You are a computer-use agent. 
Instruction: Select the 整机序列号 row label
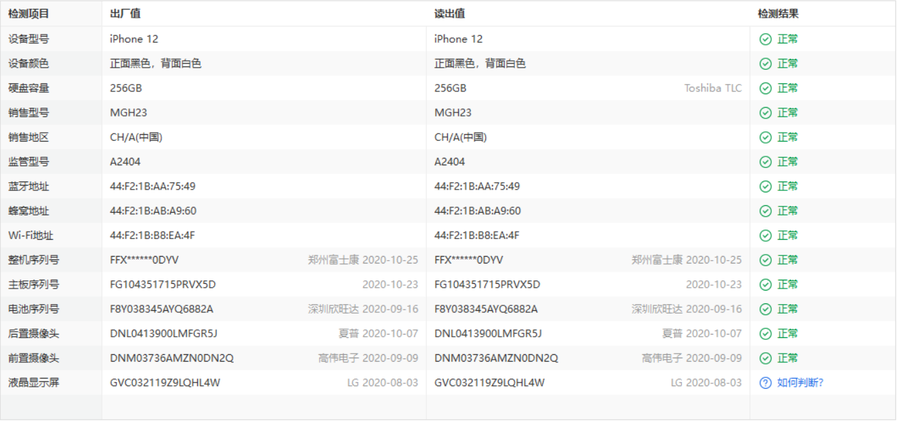(x=33, y=260)
